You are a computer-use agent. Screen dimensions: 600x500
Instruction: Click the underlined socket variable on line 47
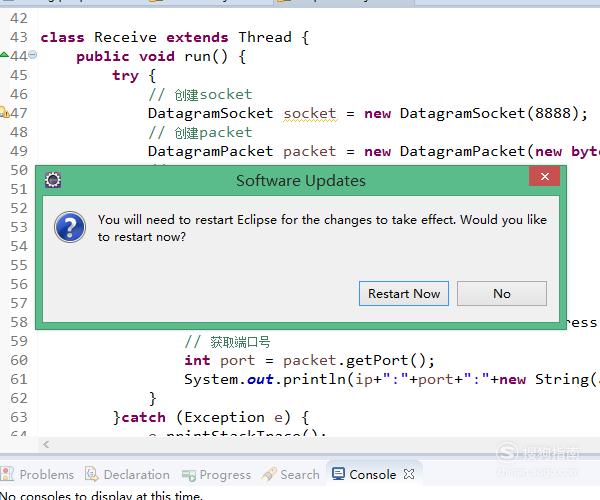point(310,113)
